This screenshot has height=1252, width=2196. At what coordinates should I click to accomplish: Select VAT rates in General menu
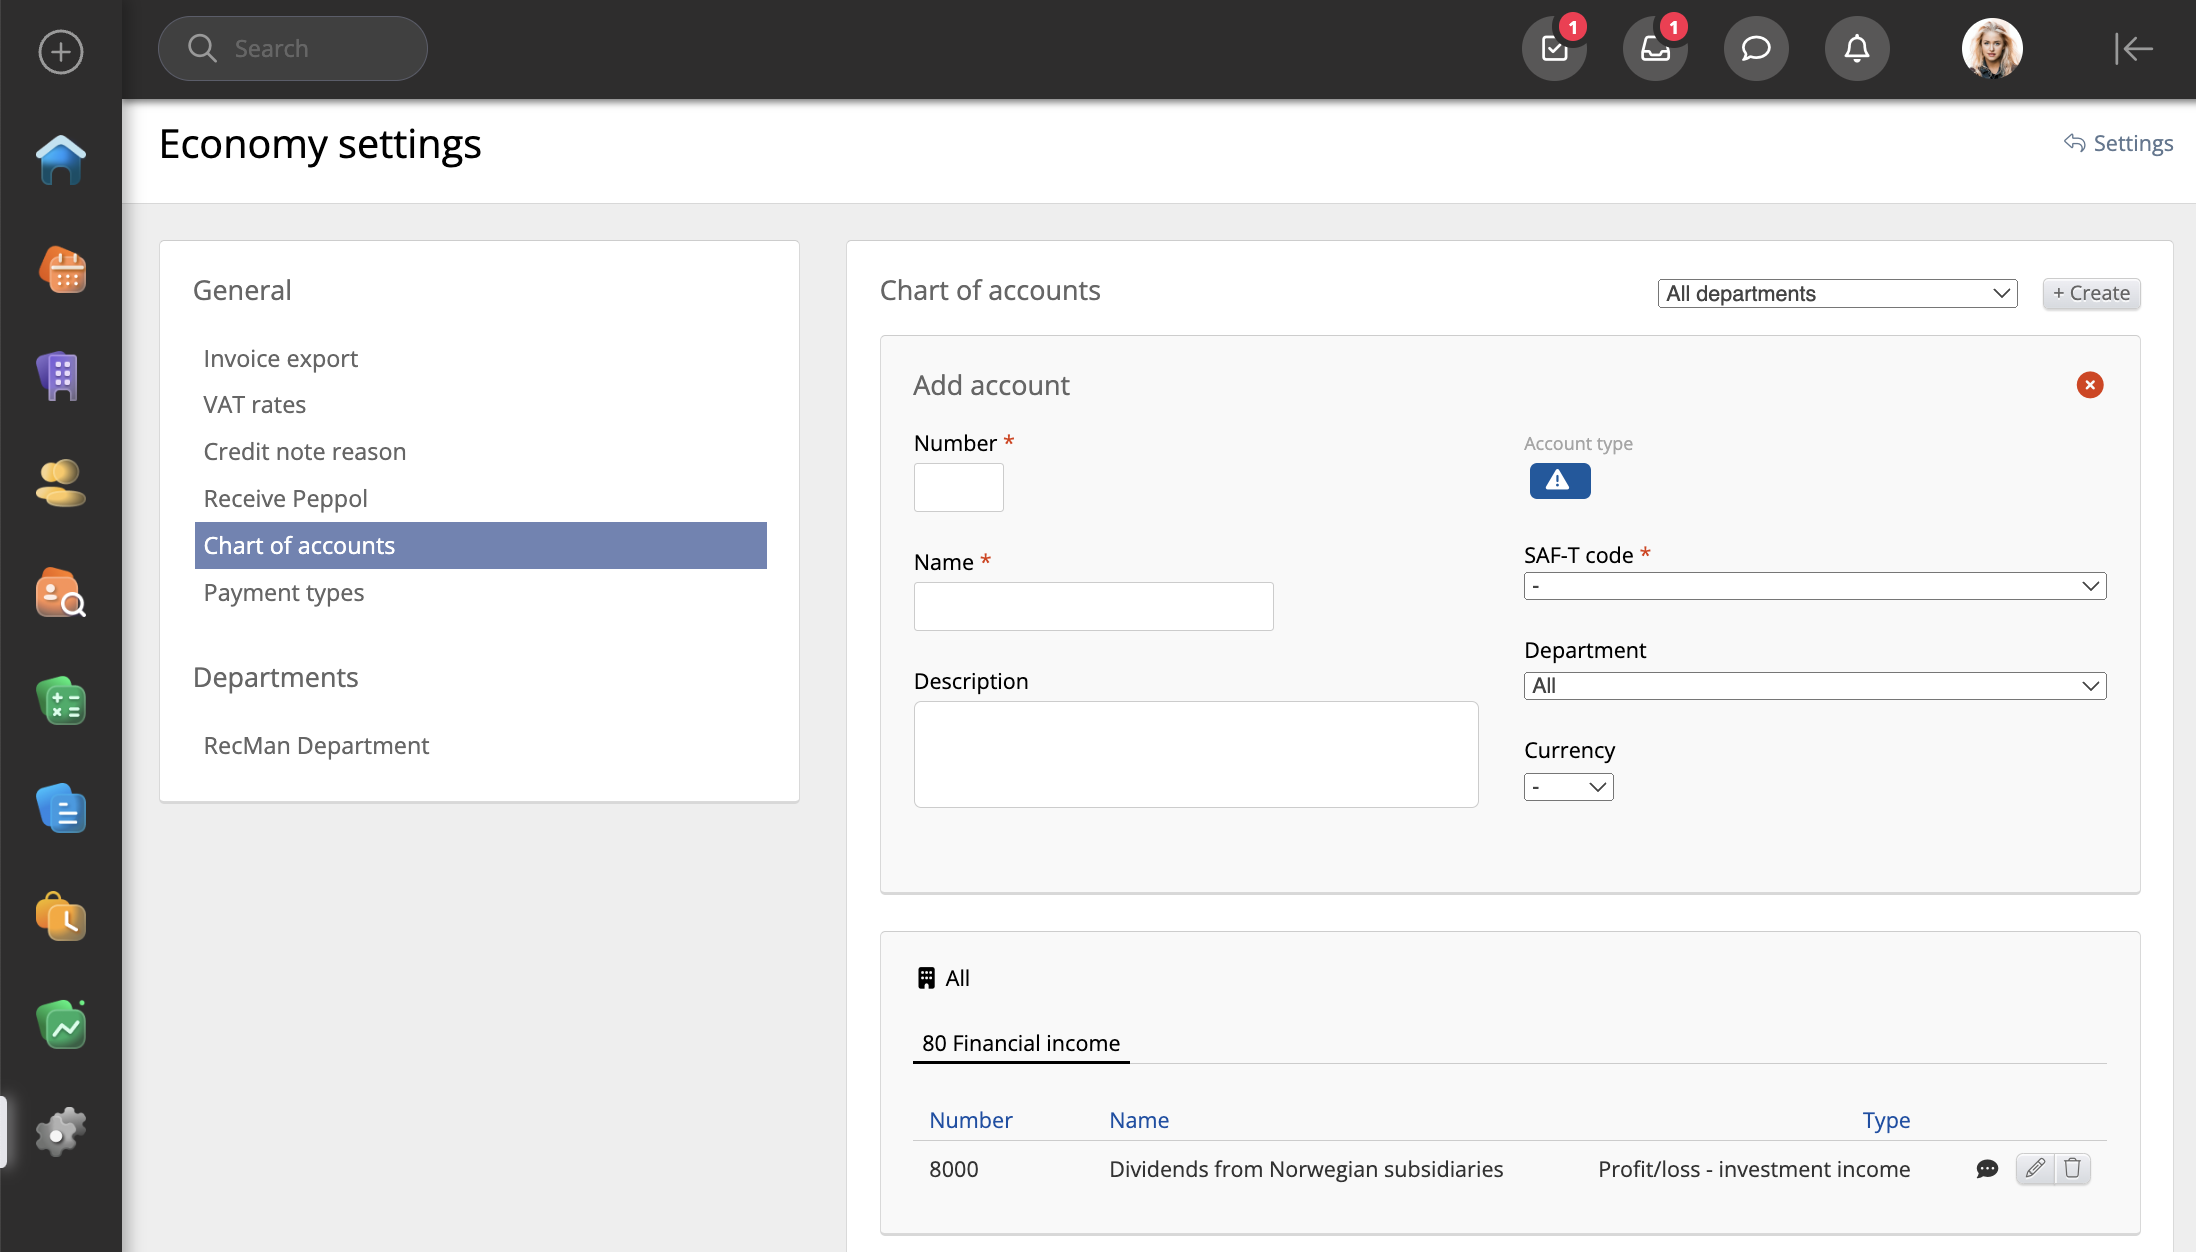point(254,405)
